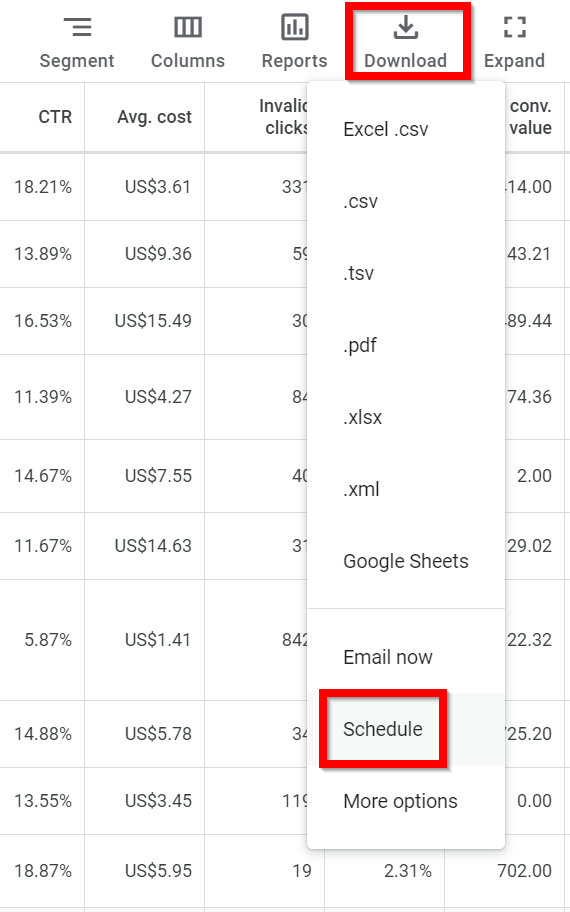The image size is (570, 912).
Task: Click the Download arrow icon
Action: (405, 27)
